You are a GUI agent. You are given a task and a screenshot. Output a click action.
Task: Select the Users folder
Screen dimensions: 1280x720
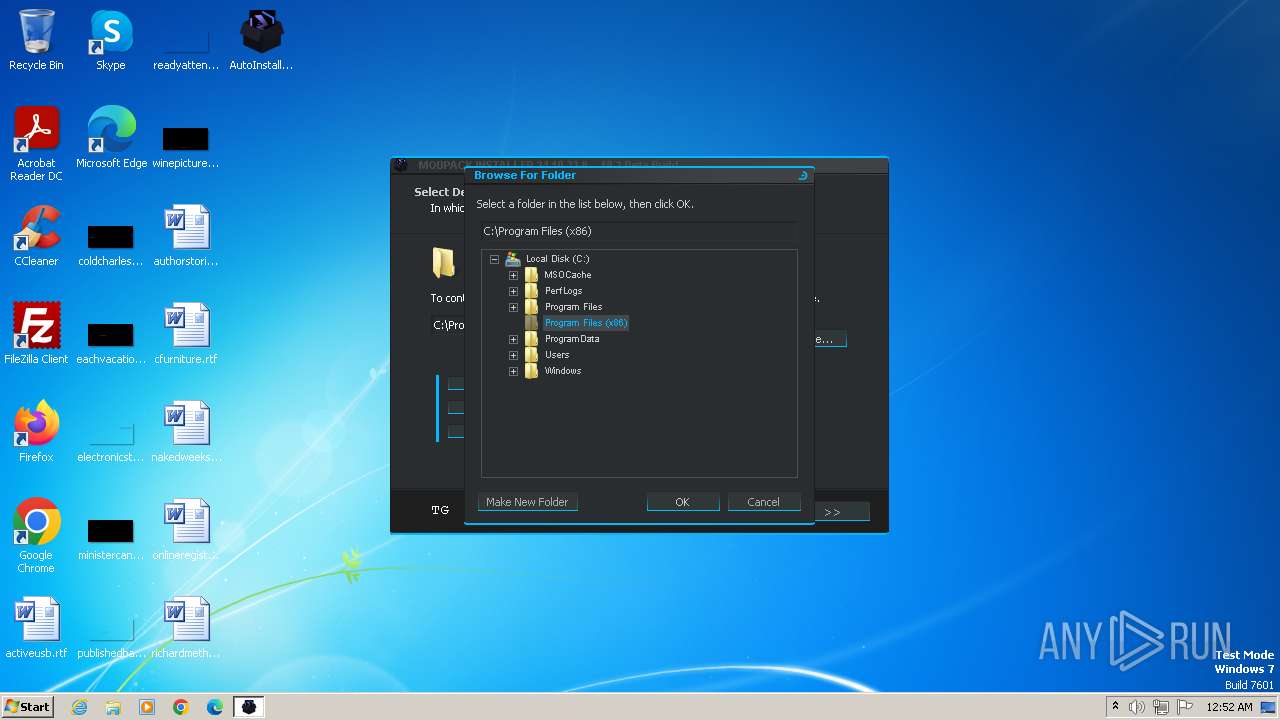pyautogui.click(x=557, y=355)
